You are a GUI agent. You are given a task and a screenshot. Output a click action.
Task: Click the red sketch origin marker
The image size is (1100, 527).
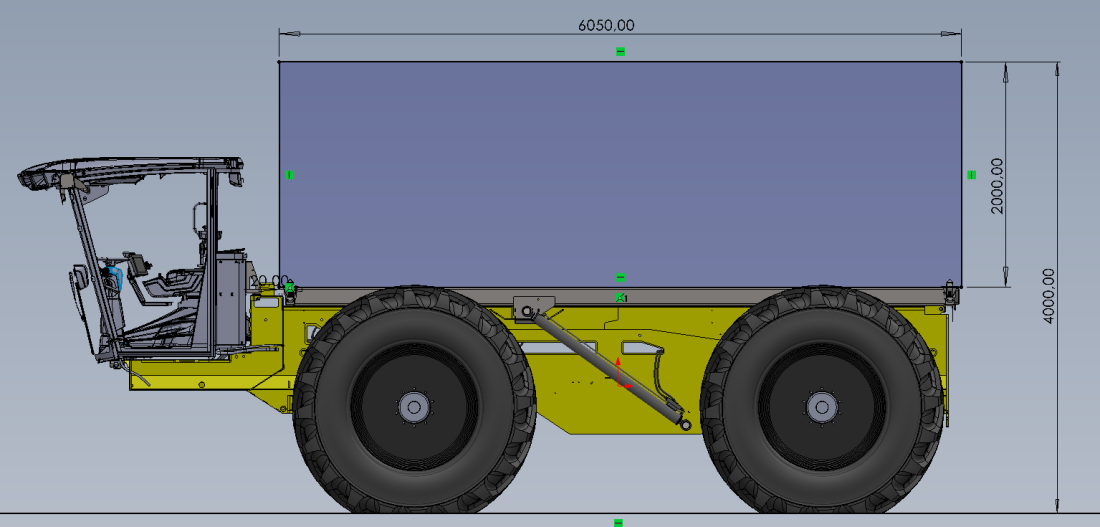click(x=619, y=373)
